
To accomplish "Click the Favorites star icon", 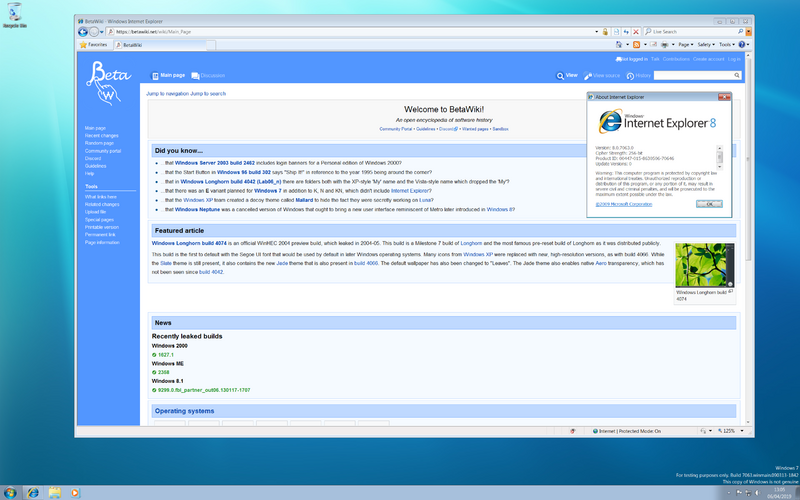I will tap(84, 45).
